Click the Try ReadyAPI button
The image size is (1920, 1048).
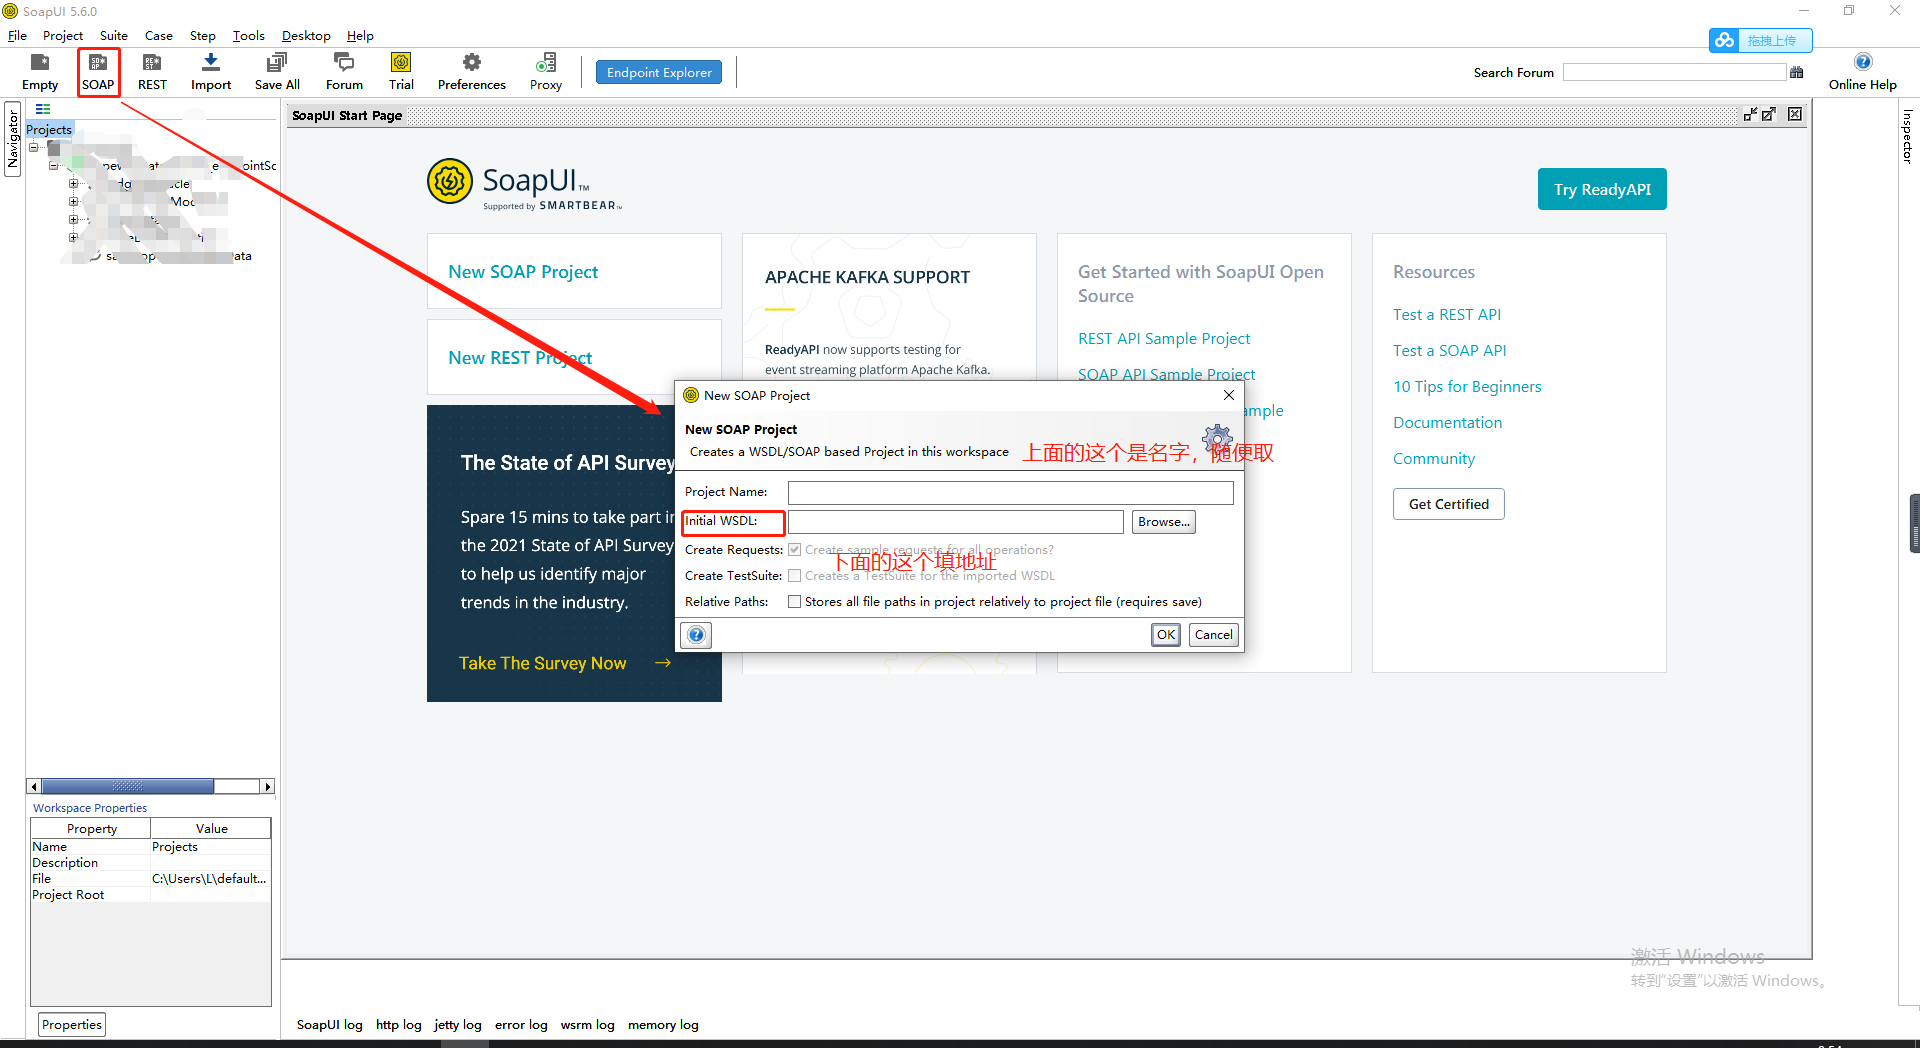[x=1602, y=189]
